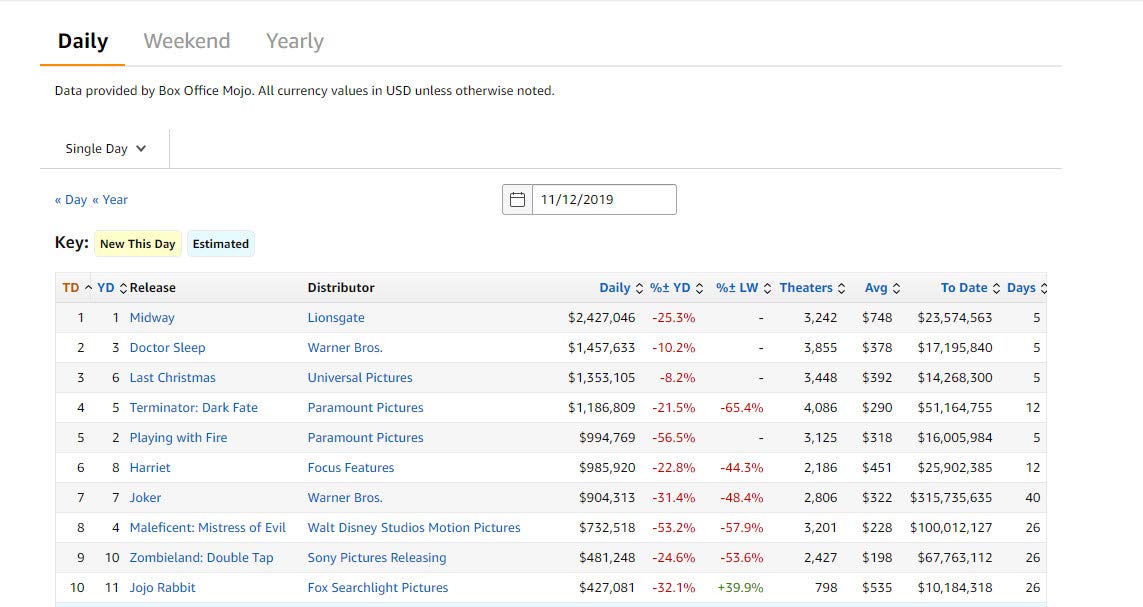
Task: Select the Daily tab
Action: tap(83, 41)
